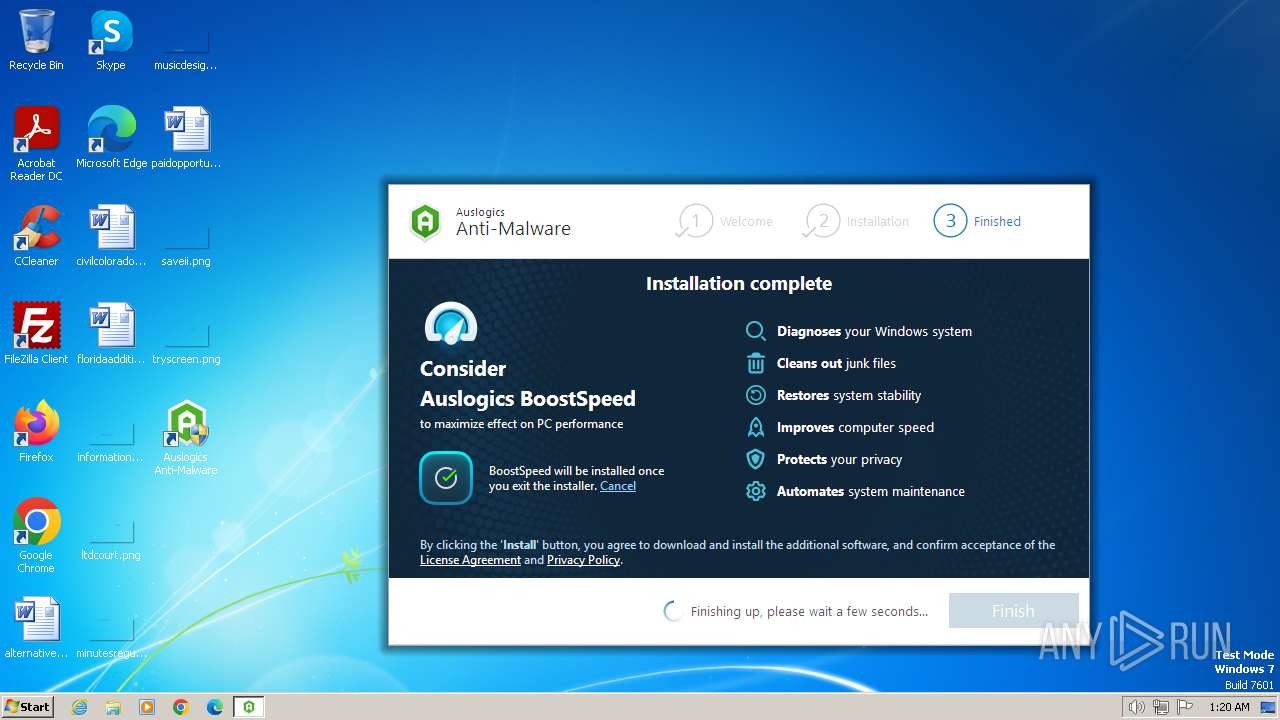Open the civilcolorado... Word document
Image resolution: width=1280 pixels, height=720 pixels.
pyautogui.click(x=111, y=236)
